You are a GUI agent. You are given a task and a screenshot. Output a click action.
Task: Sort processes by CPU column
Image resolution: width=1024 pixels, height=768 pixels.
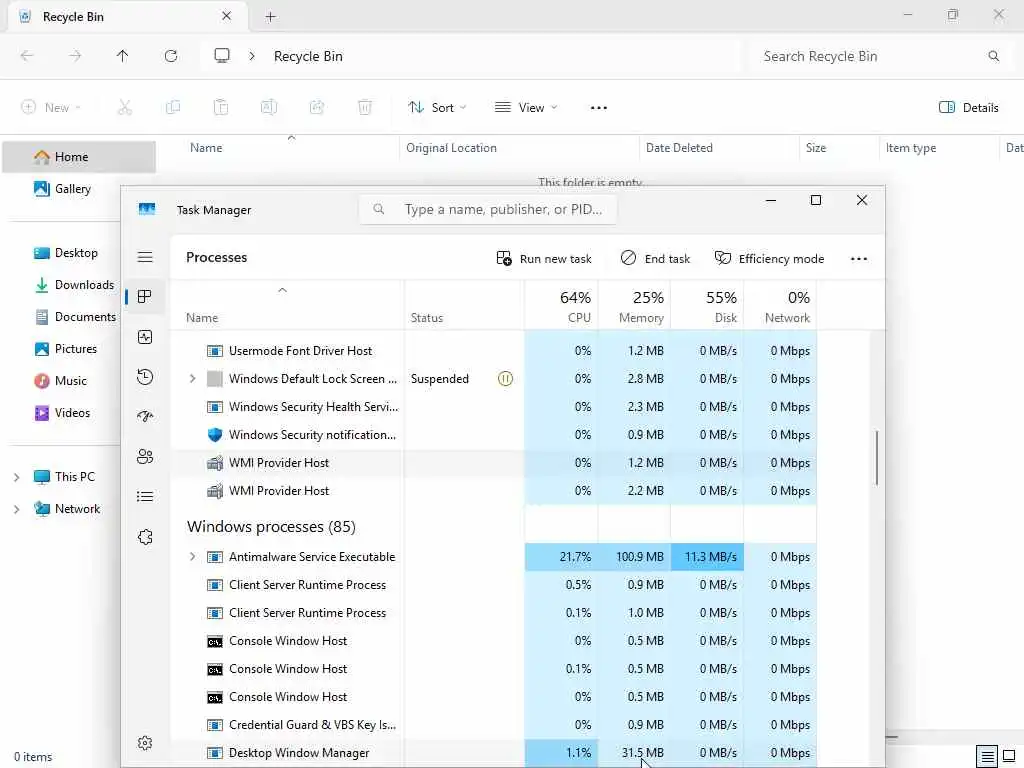click(x=562, y=306)
